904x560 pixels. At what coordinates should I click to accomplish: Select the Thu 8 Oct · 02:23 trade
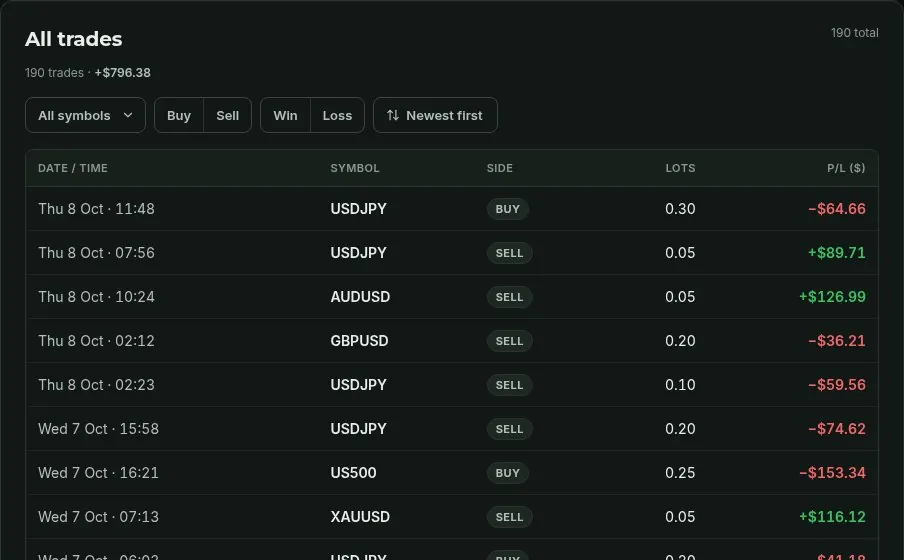[x=452, y=385]
